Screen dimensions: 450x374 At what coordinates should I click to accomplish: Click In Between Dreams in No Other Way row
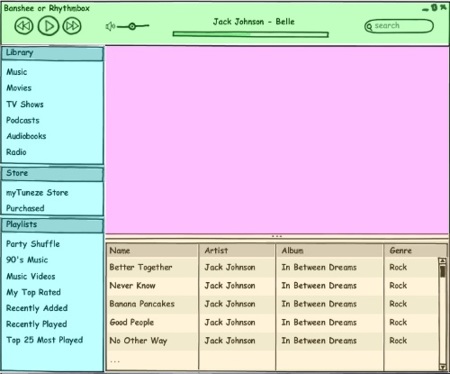coord(319,341)
